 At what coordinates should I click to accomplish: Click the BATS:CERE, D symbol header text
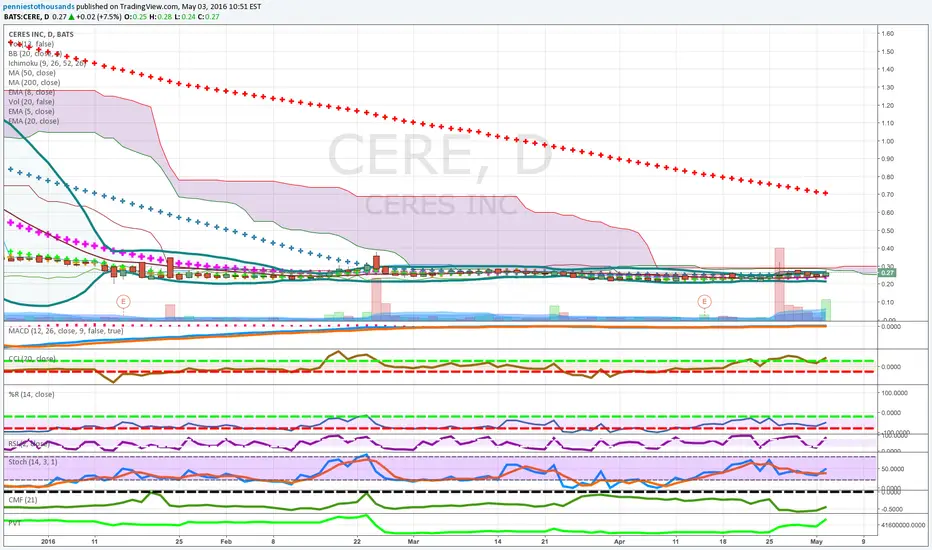click(x=27, y=17)
